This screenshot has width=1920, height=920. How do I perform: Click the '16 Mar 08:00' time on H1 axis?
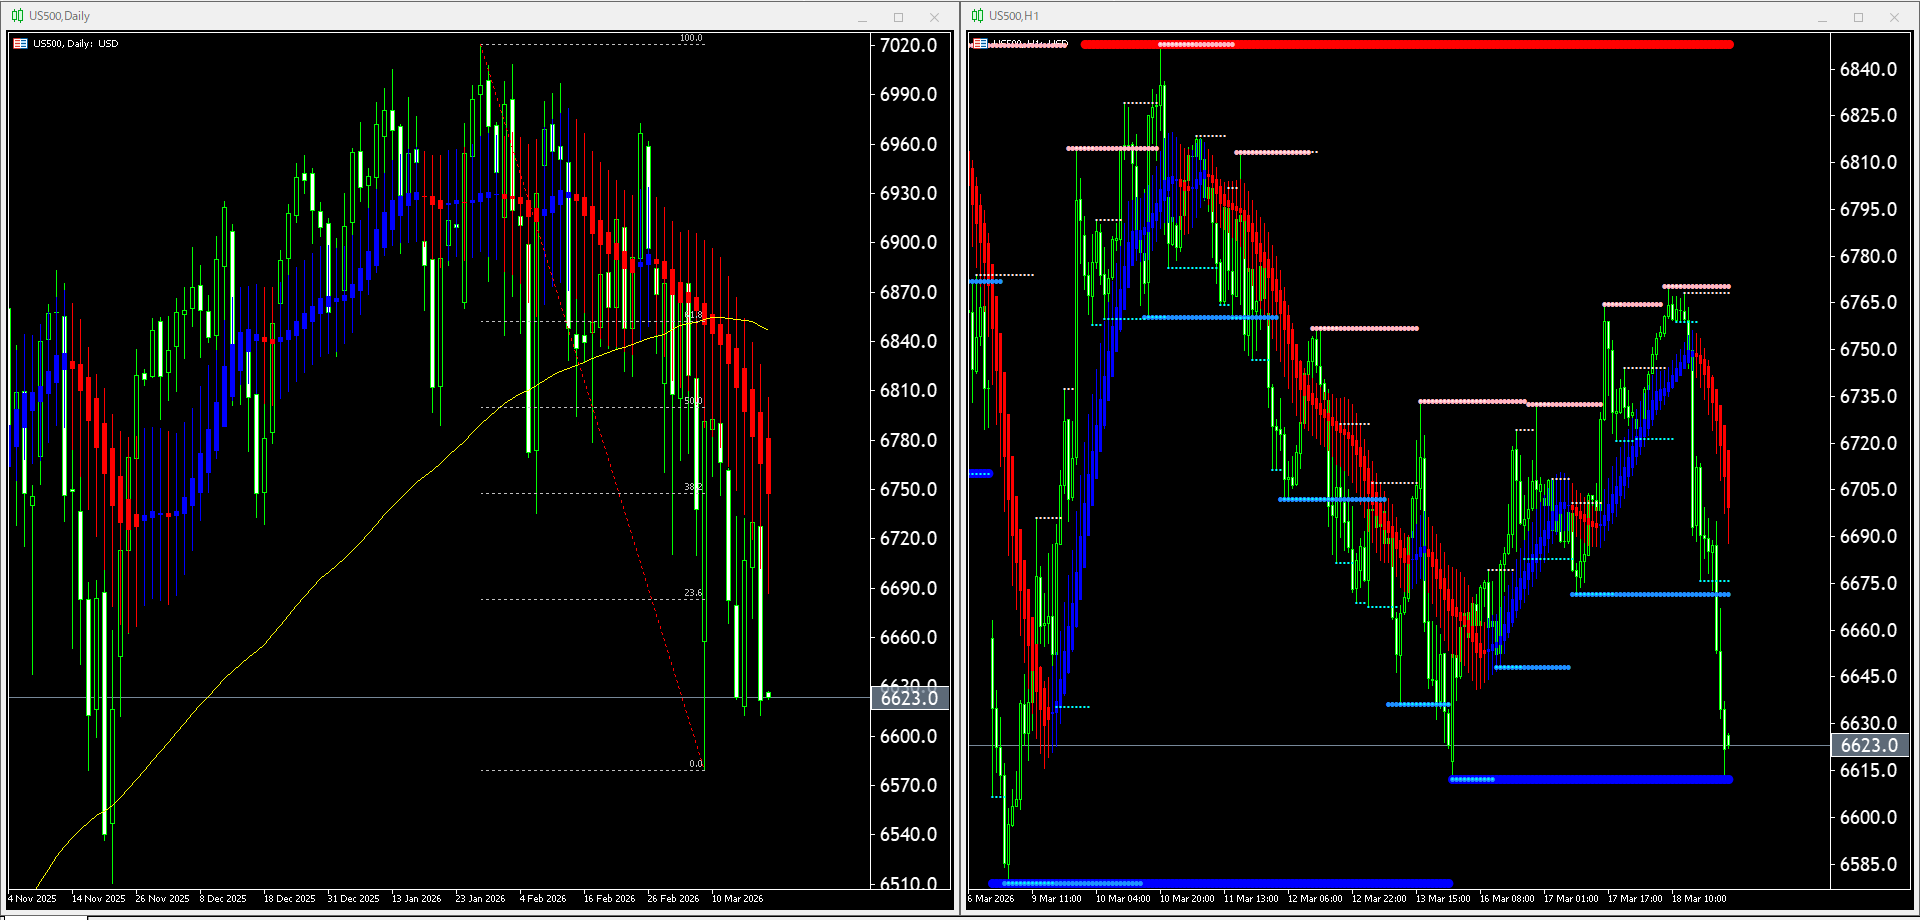1507,898
